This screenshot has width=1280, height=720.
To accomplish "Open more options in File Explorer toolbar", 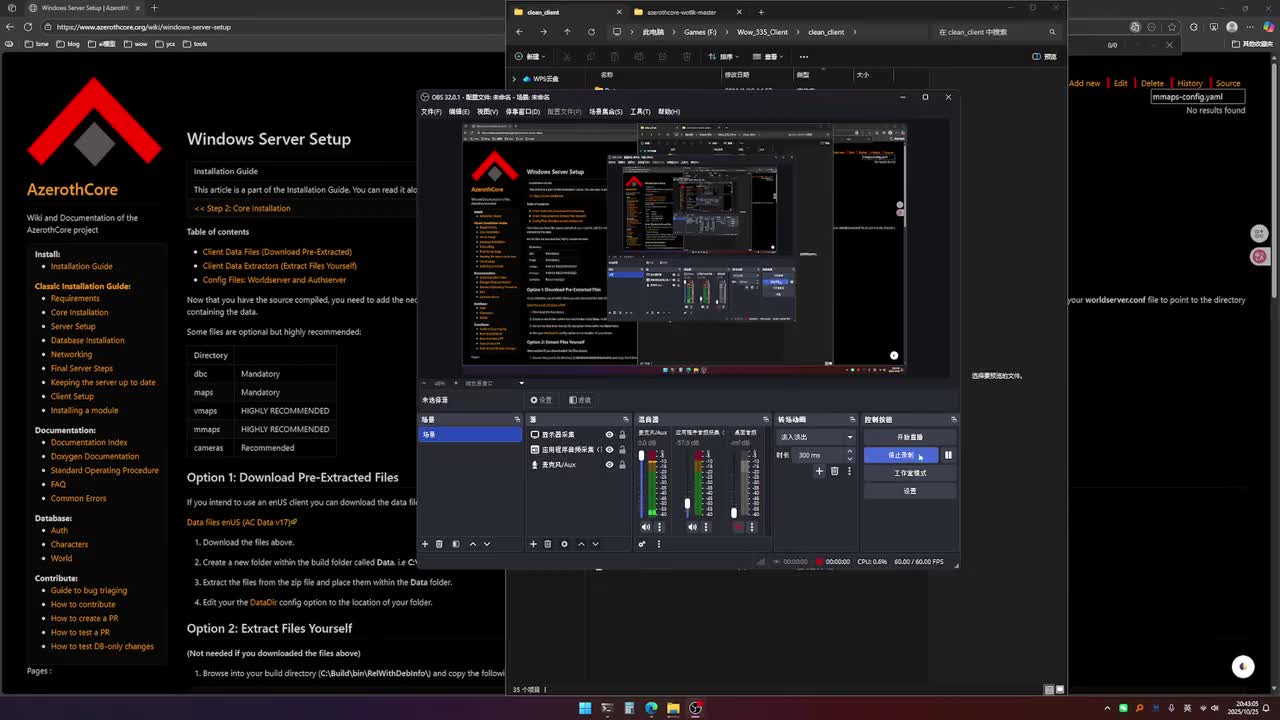I will tap(803, 57).
